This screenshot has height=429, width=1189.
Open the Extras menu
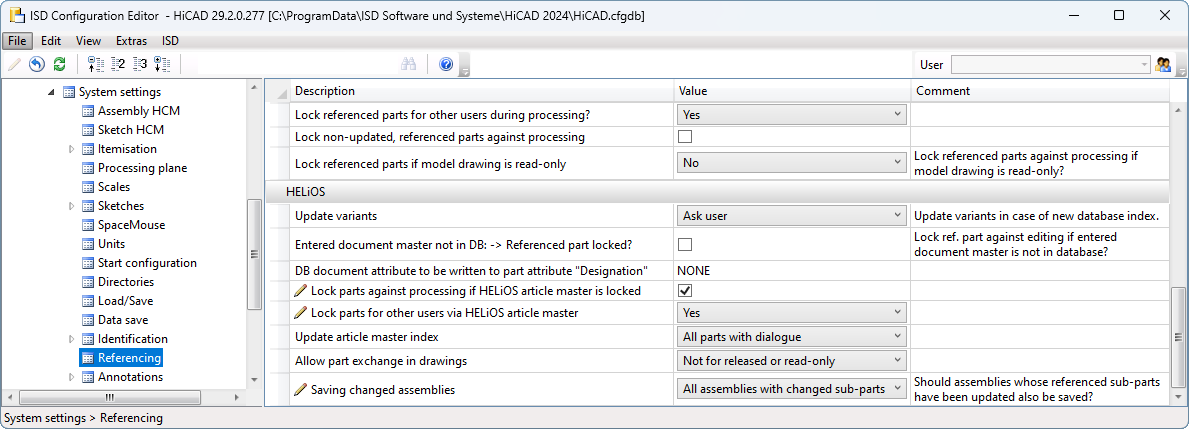pos(131,41)
